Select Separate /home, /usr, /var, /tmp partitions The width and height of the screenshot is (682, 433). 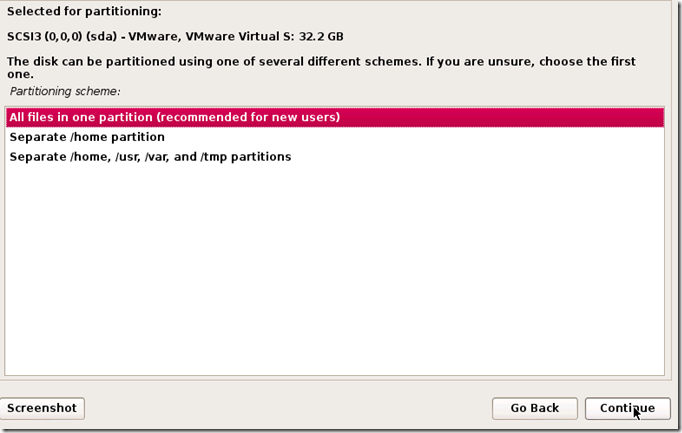pyautogui.click(x=150, y=157)
